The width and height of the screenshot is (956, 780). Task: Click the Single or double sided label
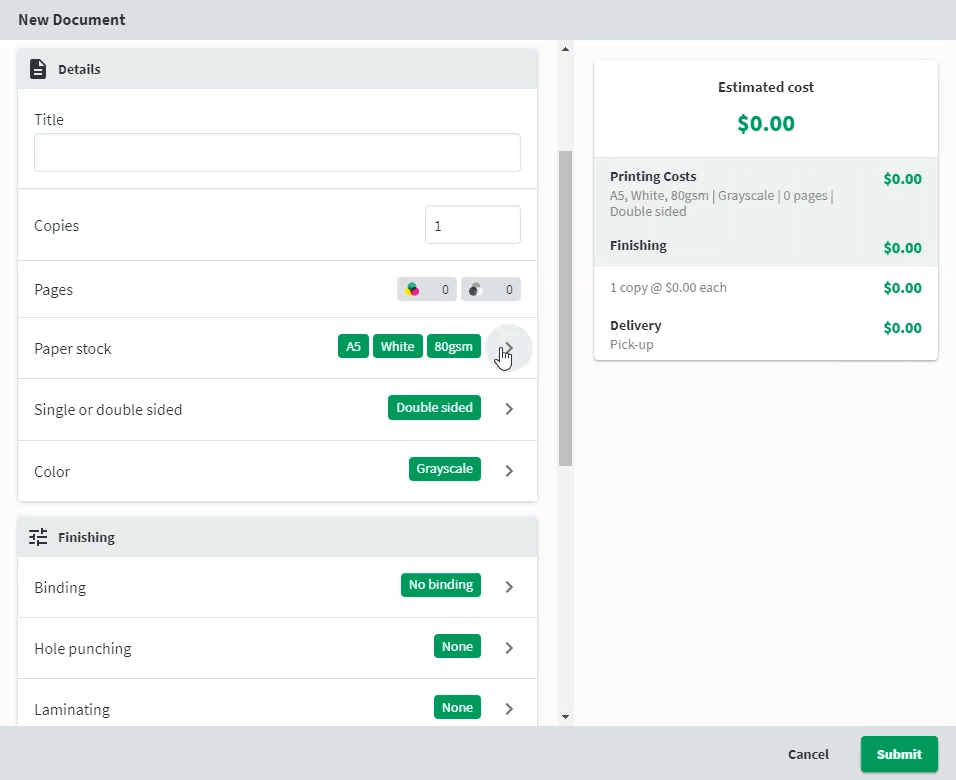tap(108, 409)
